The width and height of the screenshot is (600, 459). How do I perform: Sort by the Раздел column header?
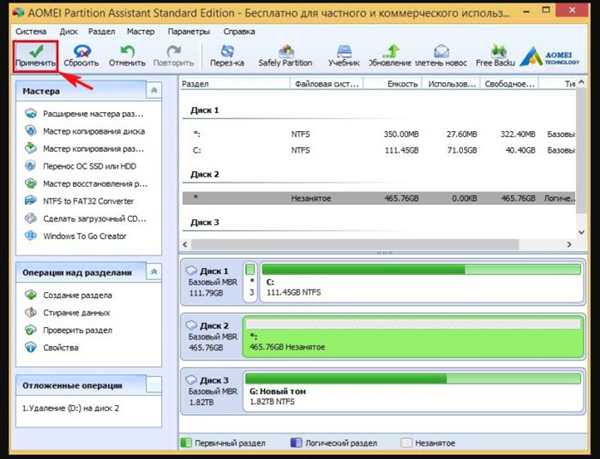(x=234, y=84)
